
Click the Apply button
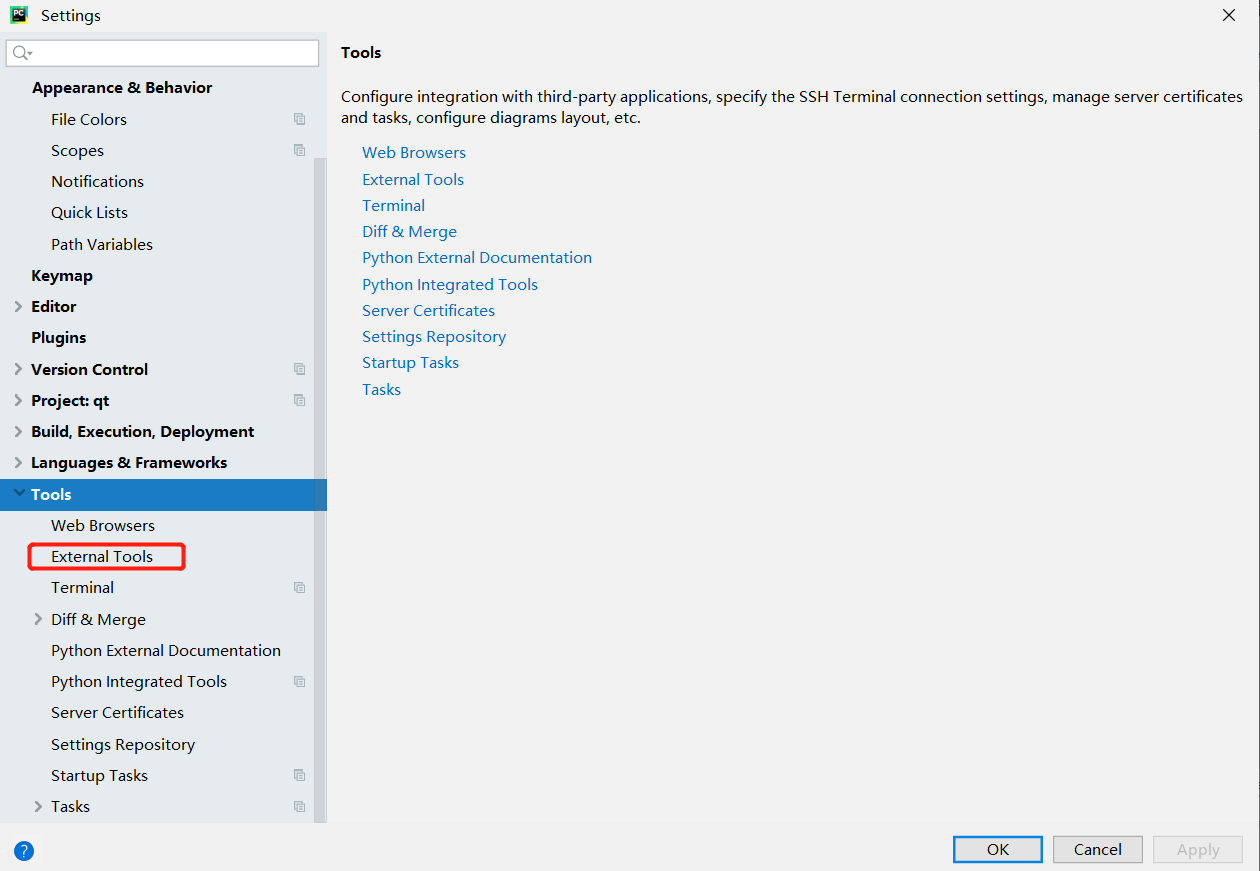pos(1198,850)
